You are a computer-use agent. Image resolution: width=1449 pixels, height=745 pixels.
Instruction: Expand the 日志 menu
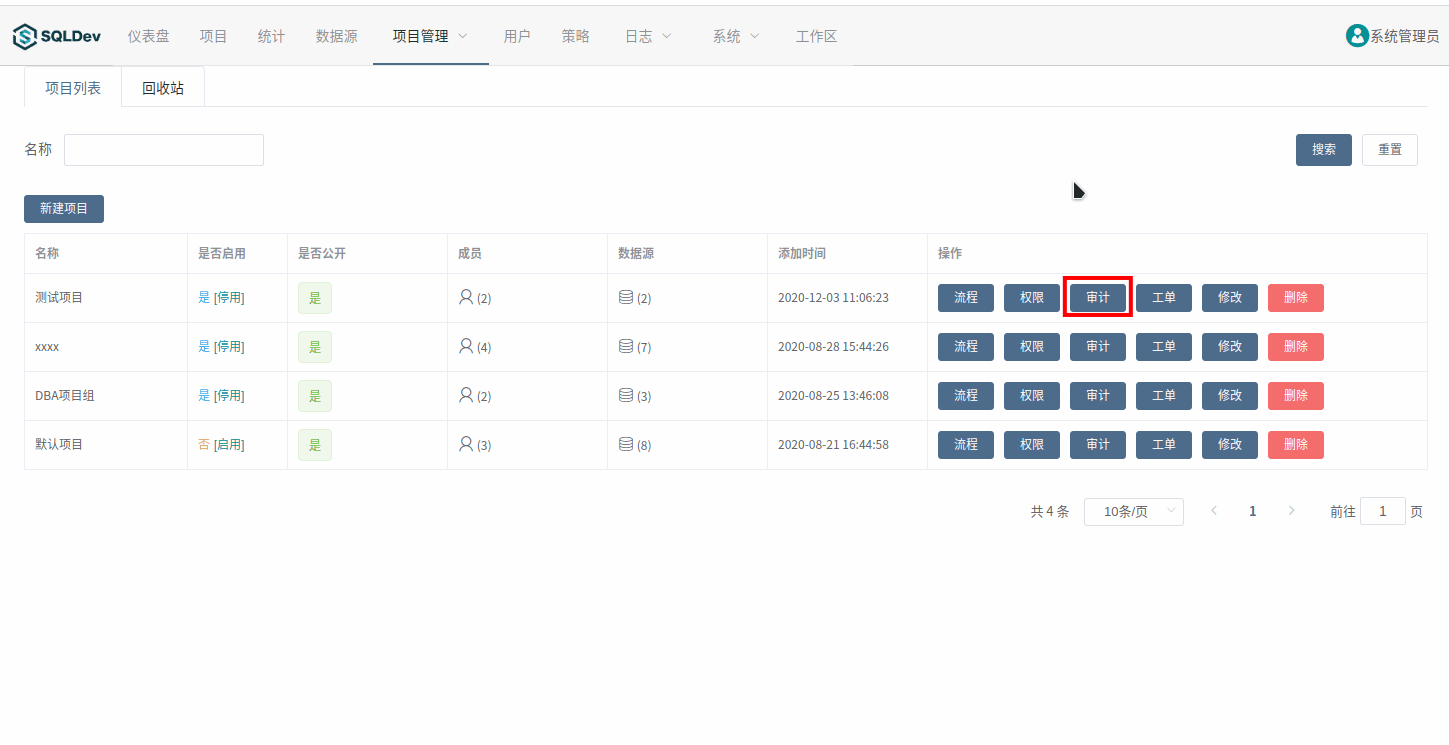coord(648,36)
